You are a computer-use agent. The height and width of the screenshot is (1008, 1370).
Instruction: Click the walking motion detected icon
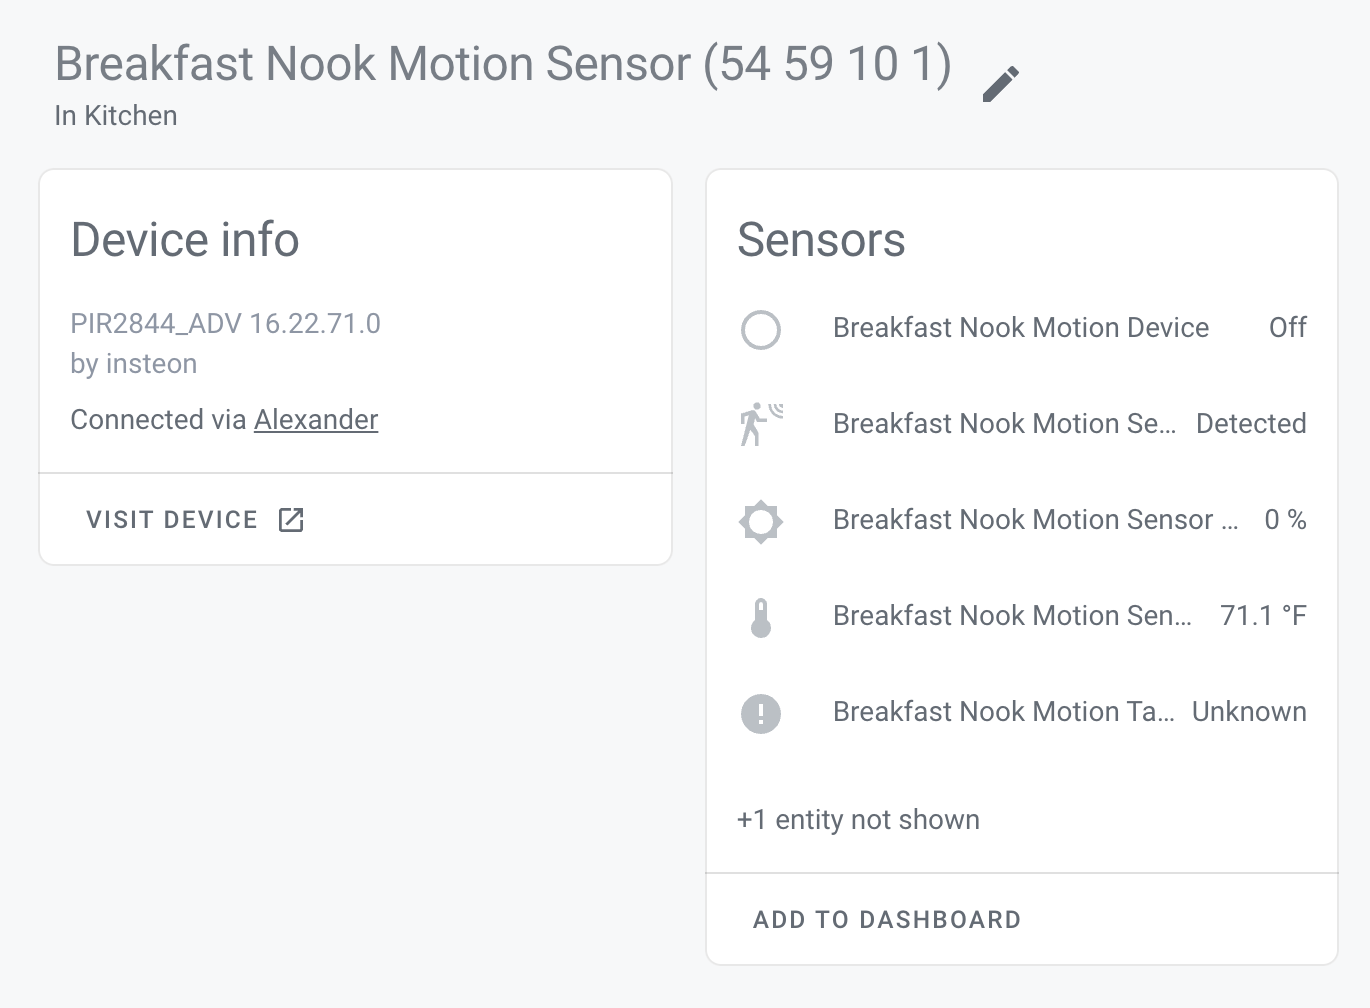pos(761,425)
